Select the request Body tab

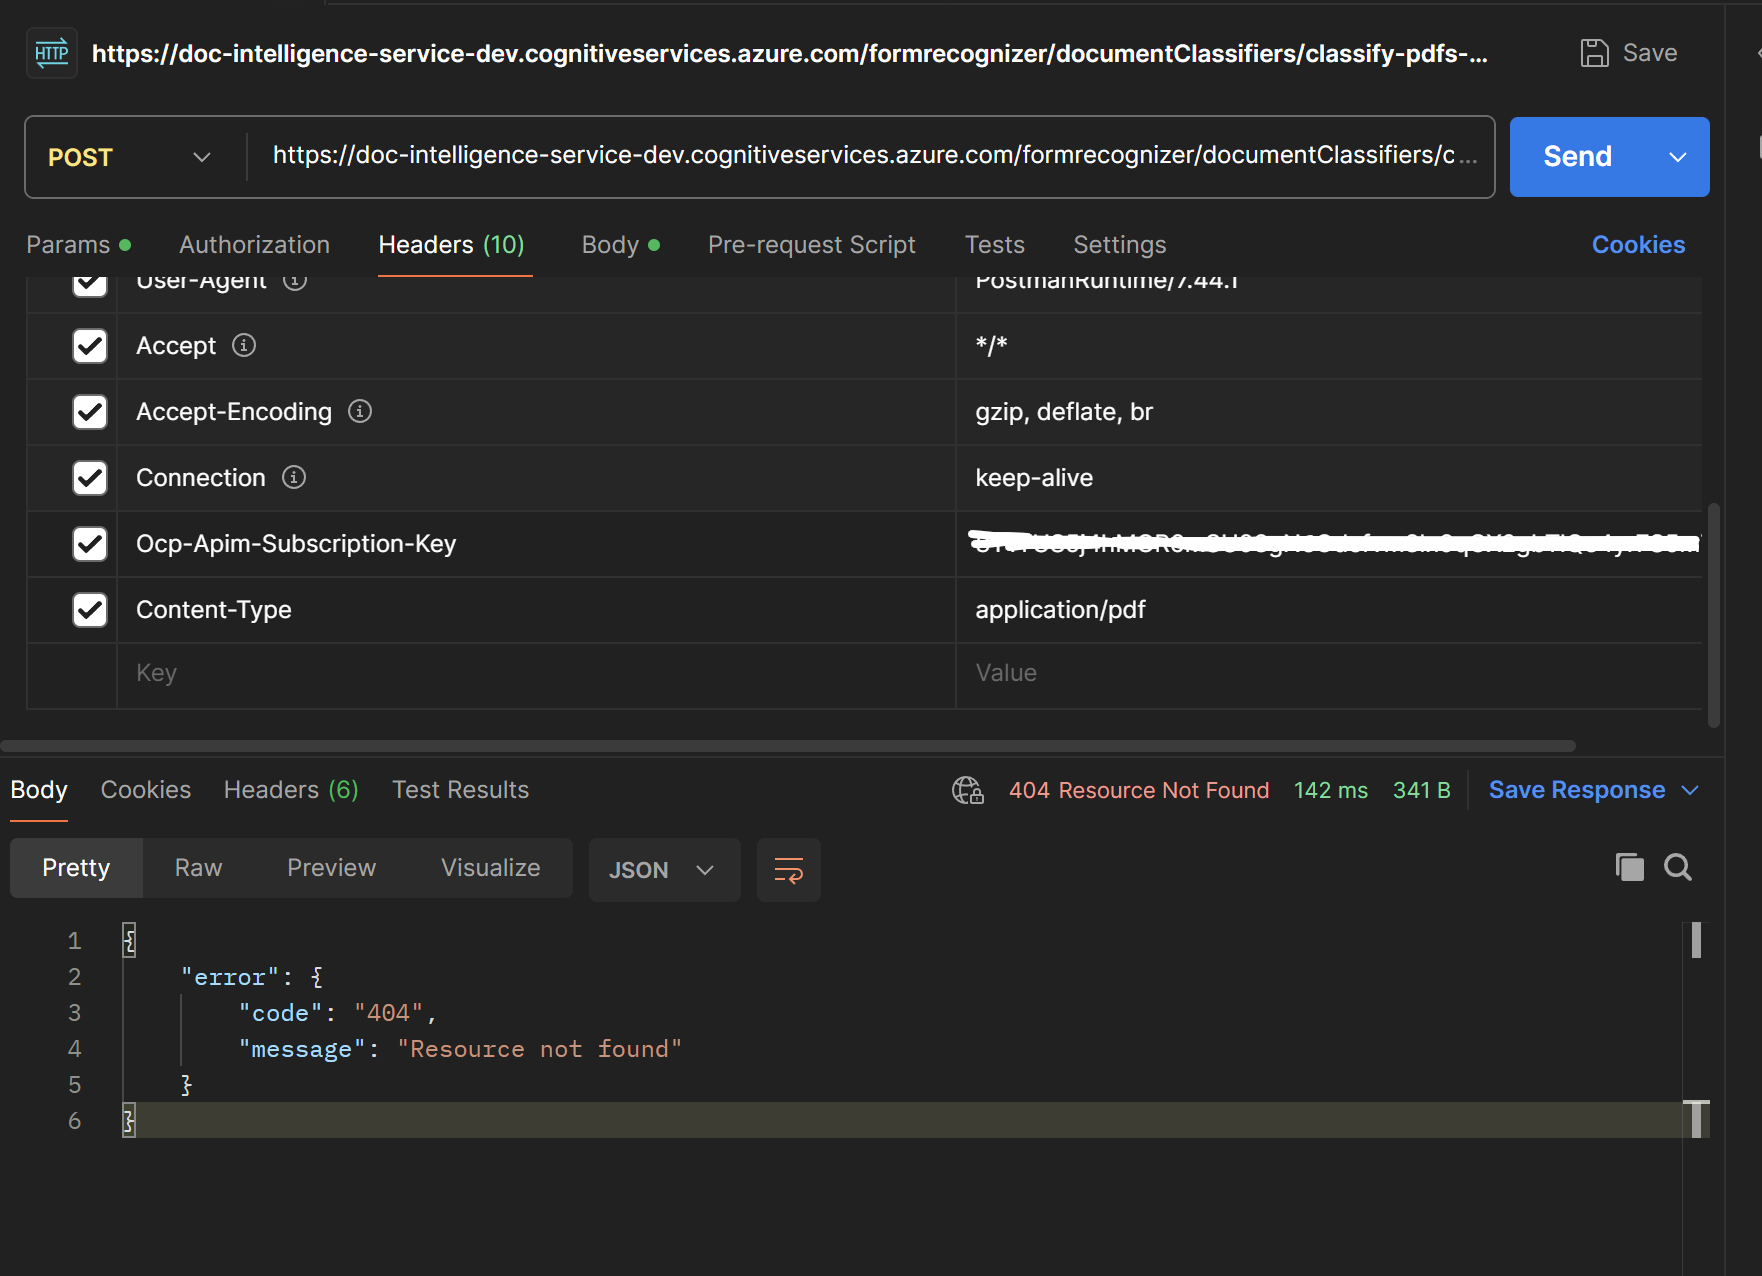[620, 245]
